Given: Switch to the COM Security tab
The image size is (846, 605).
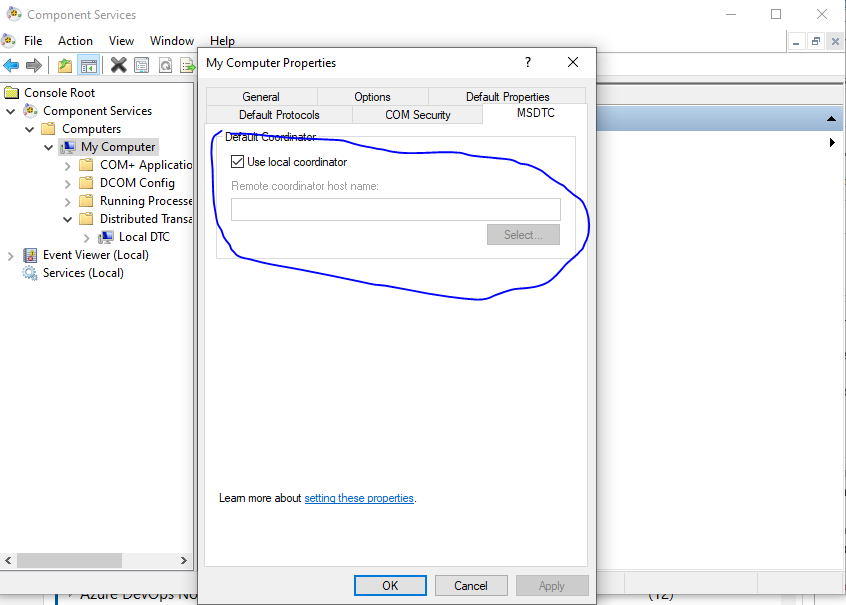Looking at the screenshot, I should point(417,114).
